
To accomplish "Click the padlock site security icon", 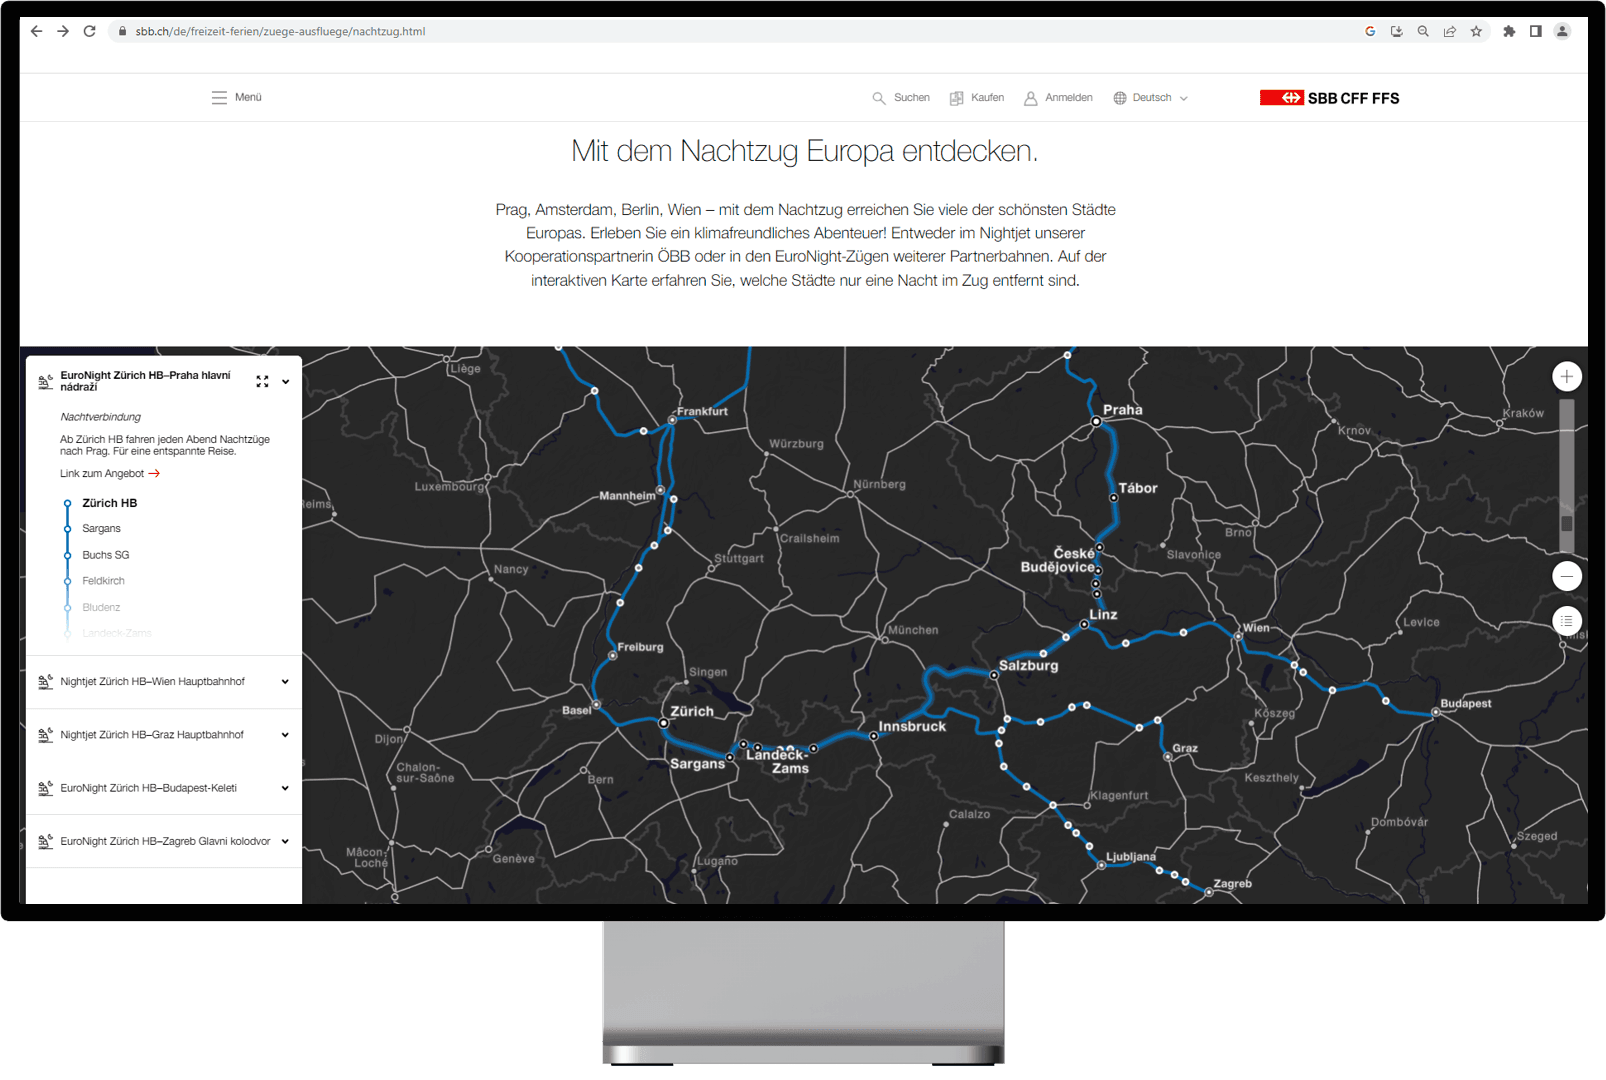I will point(122,31).
